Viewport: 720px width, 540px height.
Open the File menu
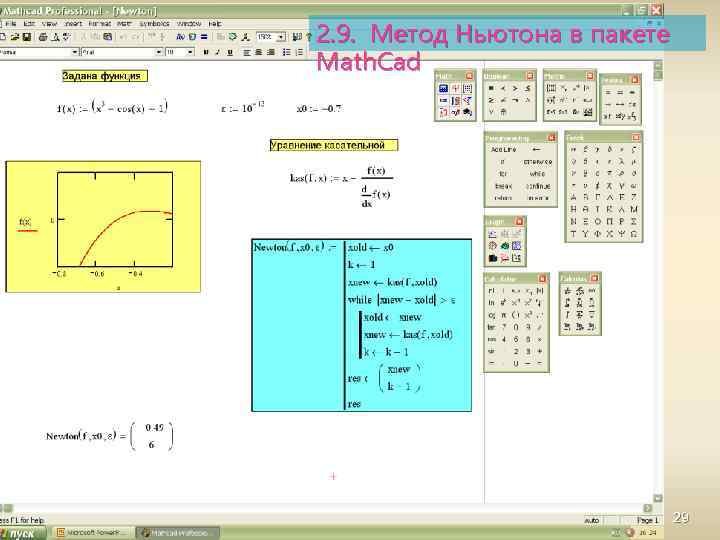point(11,23)
